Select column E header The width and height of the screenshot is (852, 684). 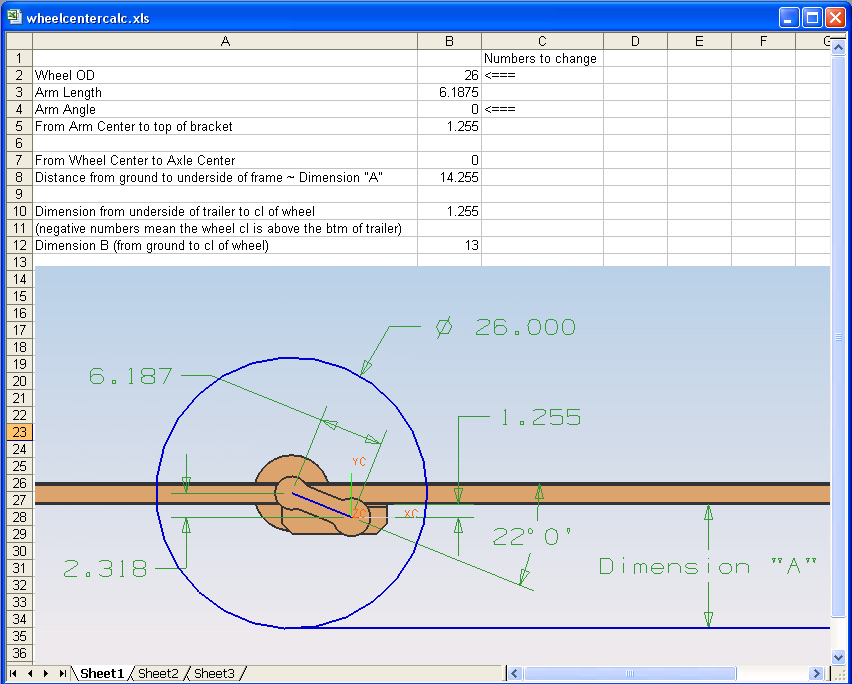(x=699, y=41)
